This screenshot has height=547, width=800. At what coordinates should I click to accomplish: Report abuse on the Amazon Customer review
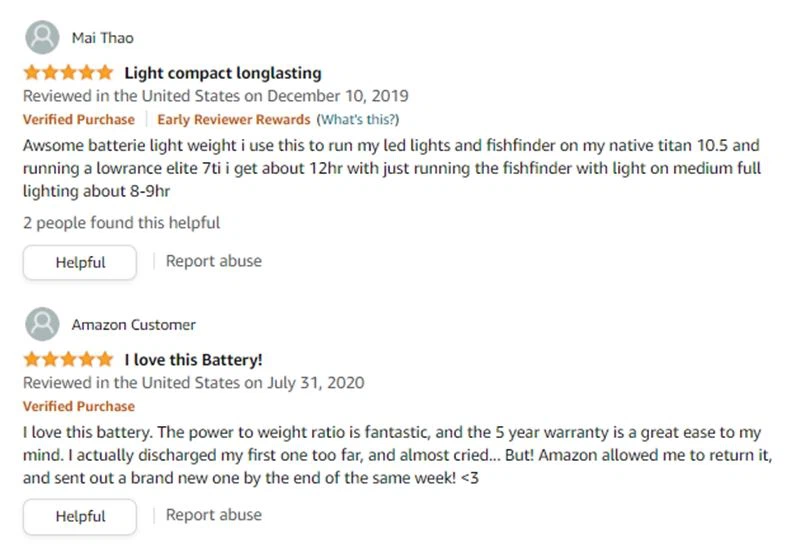tap(213, 515)
